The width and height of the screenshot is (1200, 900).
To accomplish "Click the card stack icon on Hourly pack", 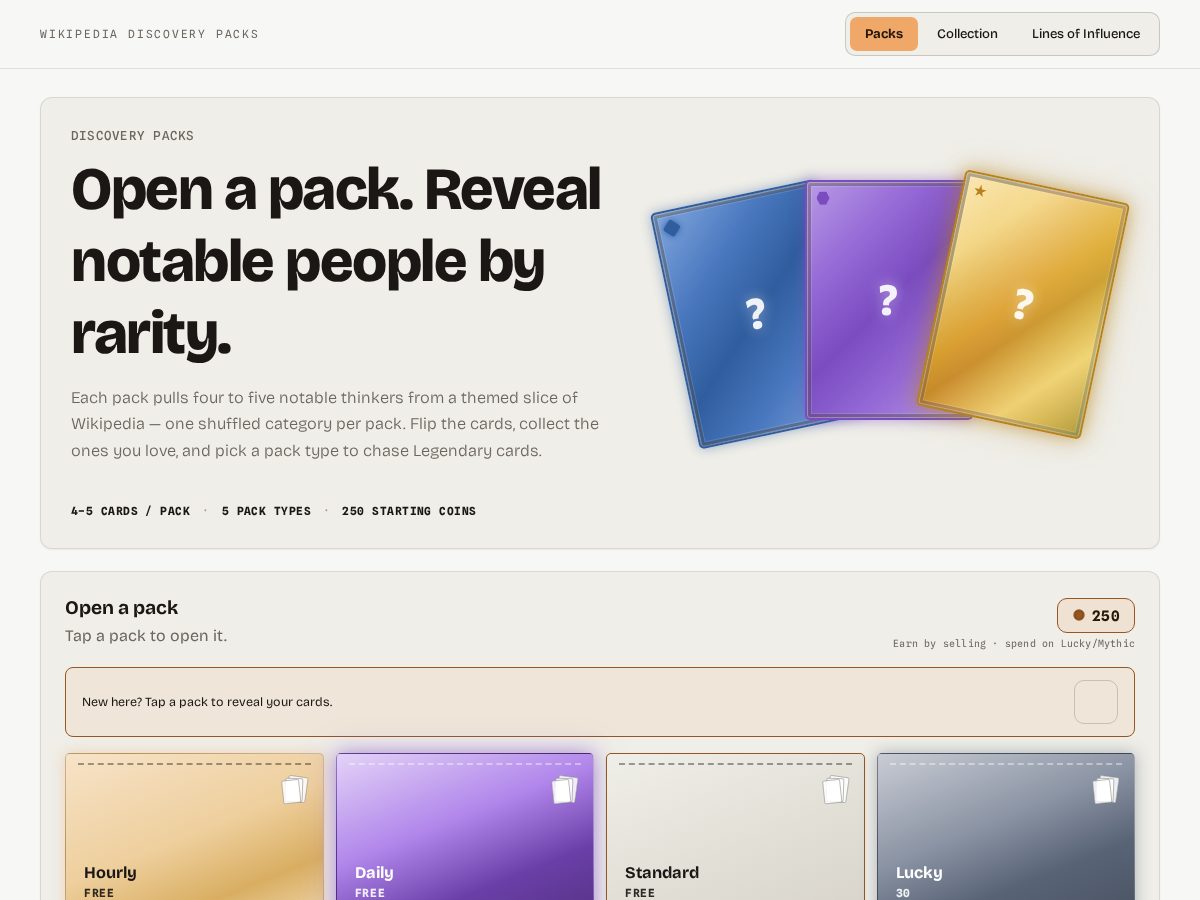I will 295,790.
